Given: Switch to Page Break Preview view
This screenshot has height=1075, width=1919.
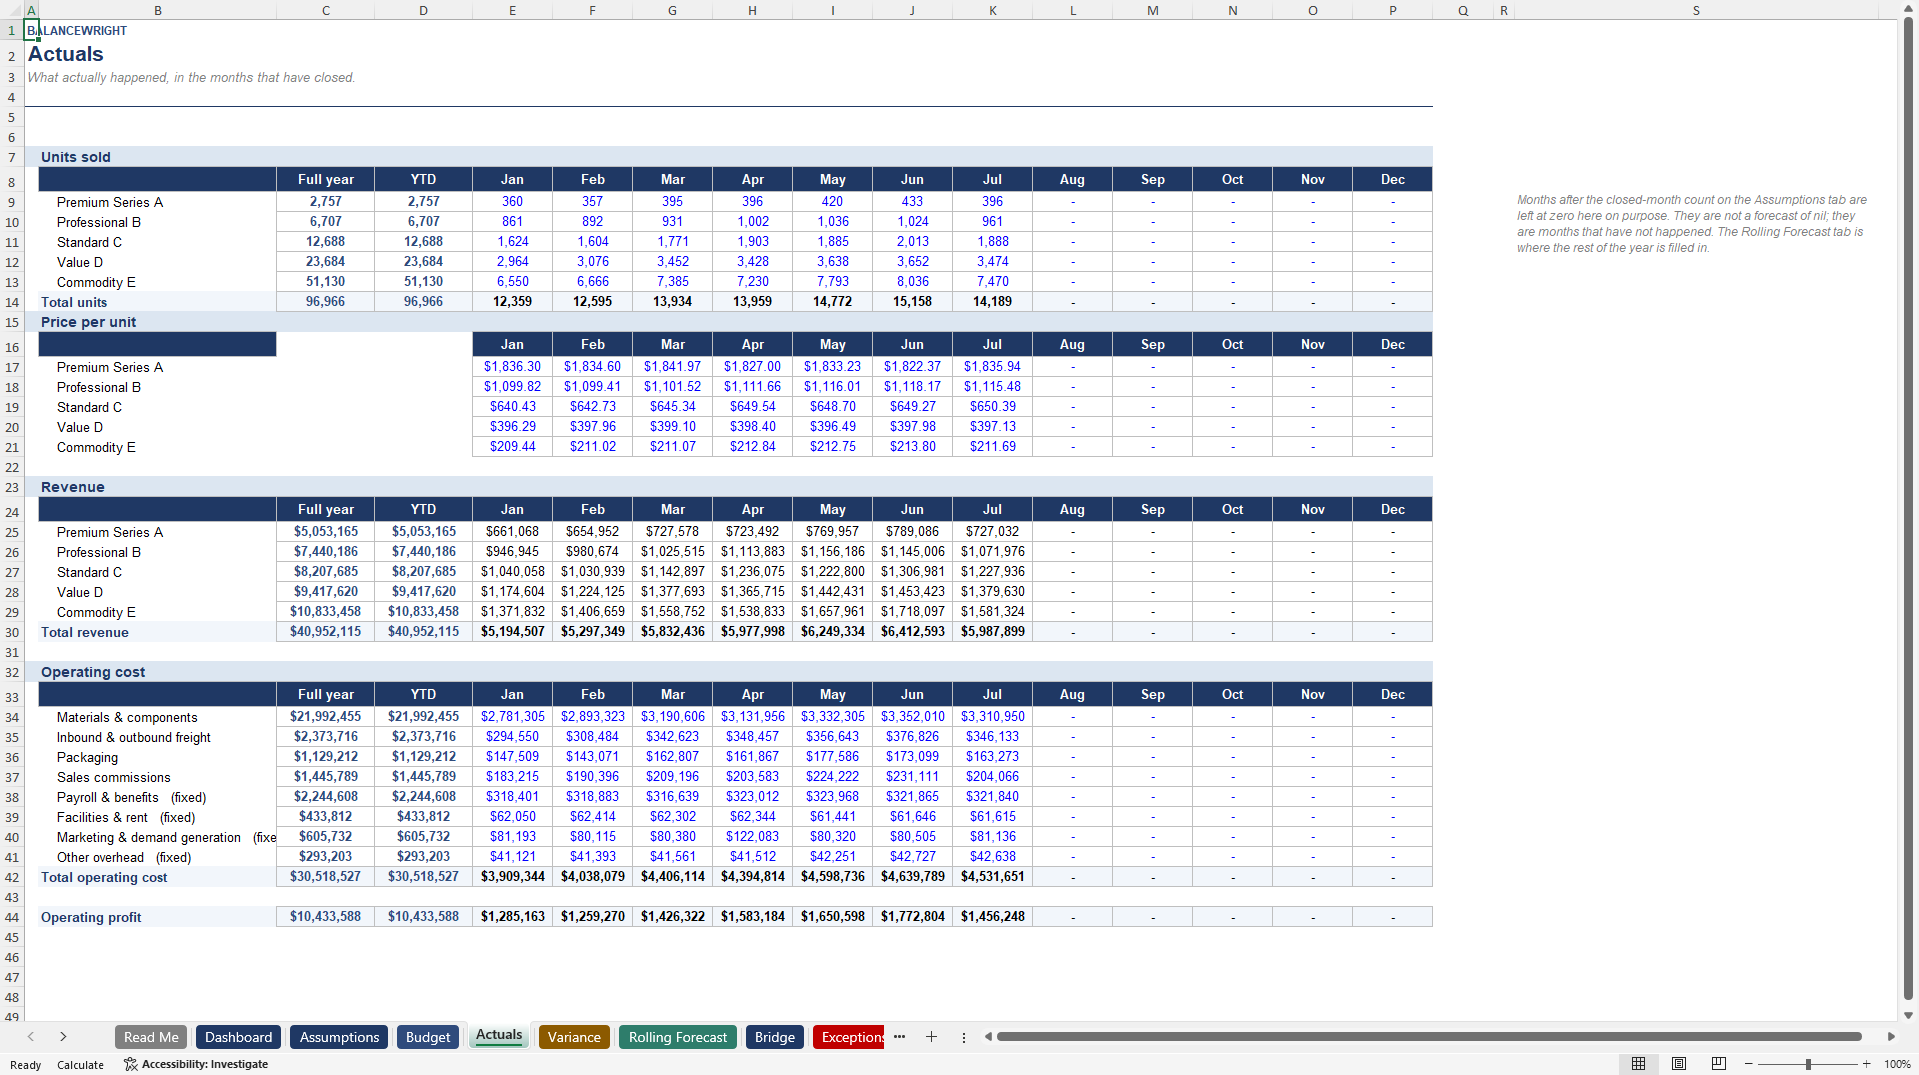Looking at the screenshot, I should (1719, 1064).
